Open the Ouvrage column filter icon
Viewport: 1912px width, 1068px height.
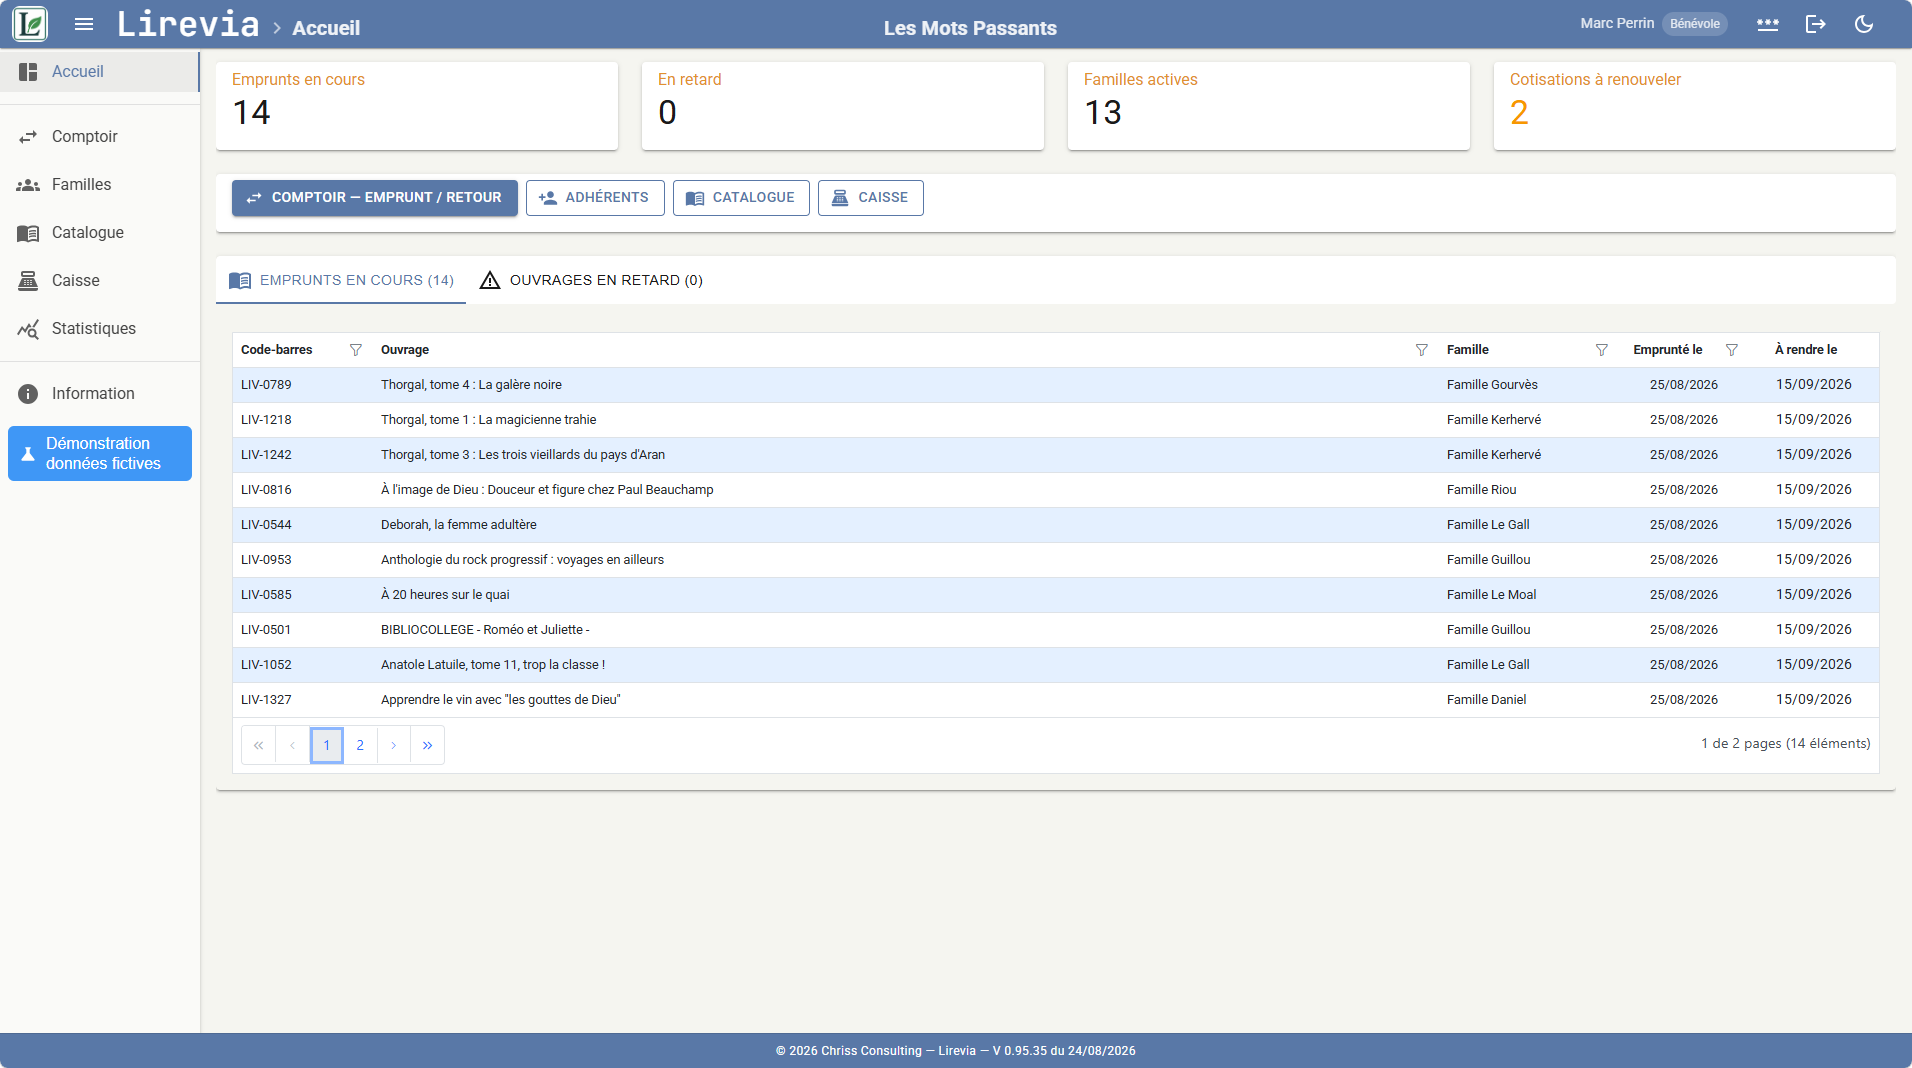coord(1422,350)
